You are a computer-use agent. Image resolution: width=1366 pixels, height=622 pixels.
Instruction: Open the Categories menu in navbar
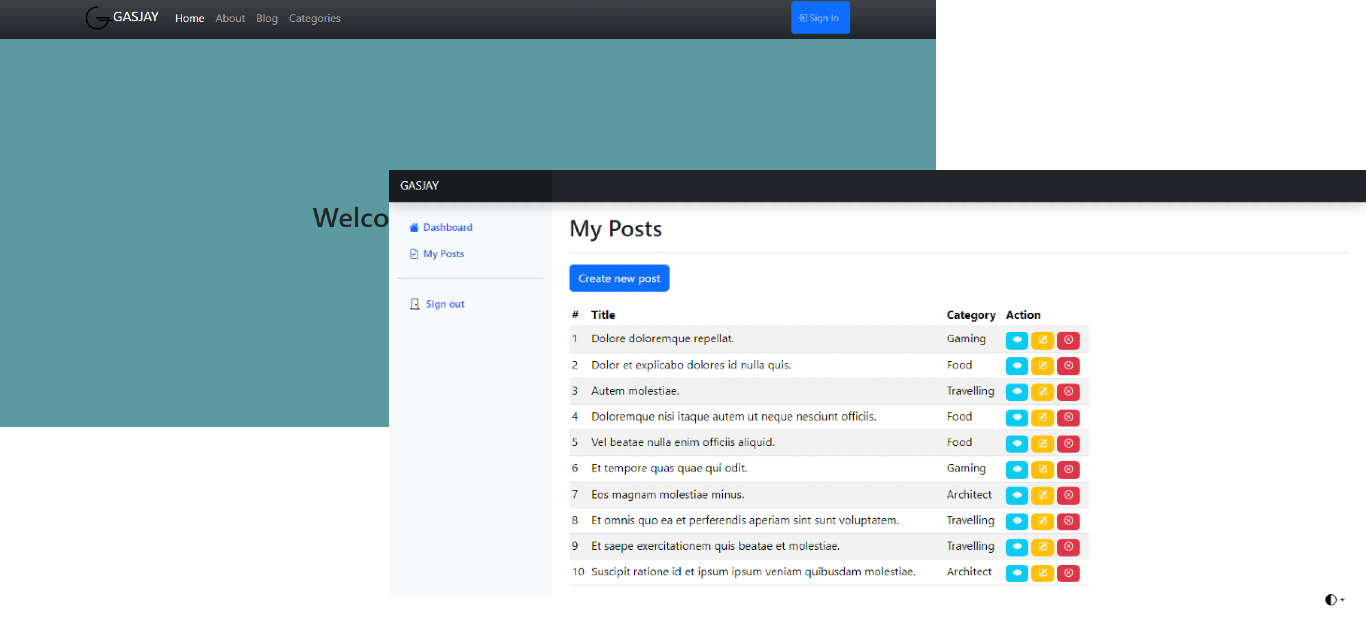(314, 18)
